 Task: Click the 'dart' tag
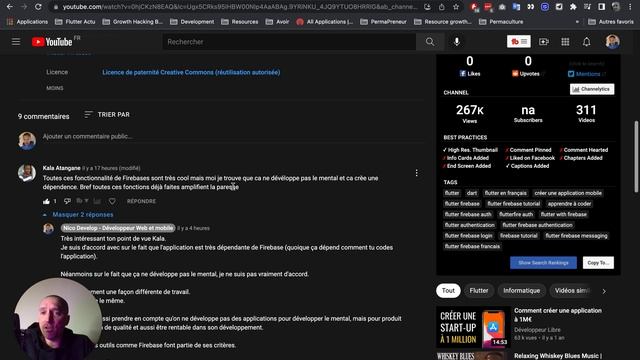[x=472, y=193]
